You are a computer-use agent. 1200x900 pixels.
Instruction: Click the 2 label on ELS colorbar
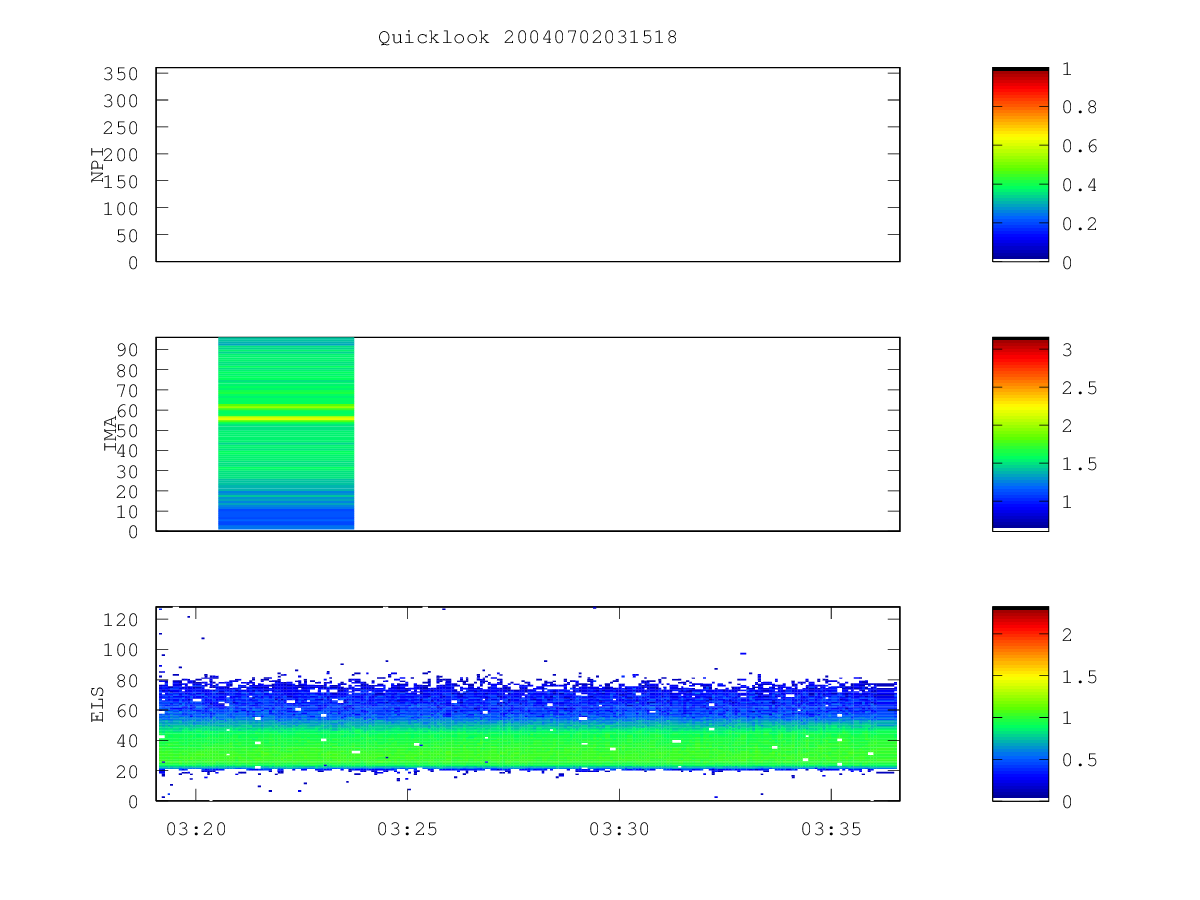(x=1067, y=634)
